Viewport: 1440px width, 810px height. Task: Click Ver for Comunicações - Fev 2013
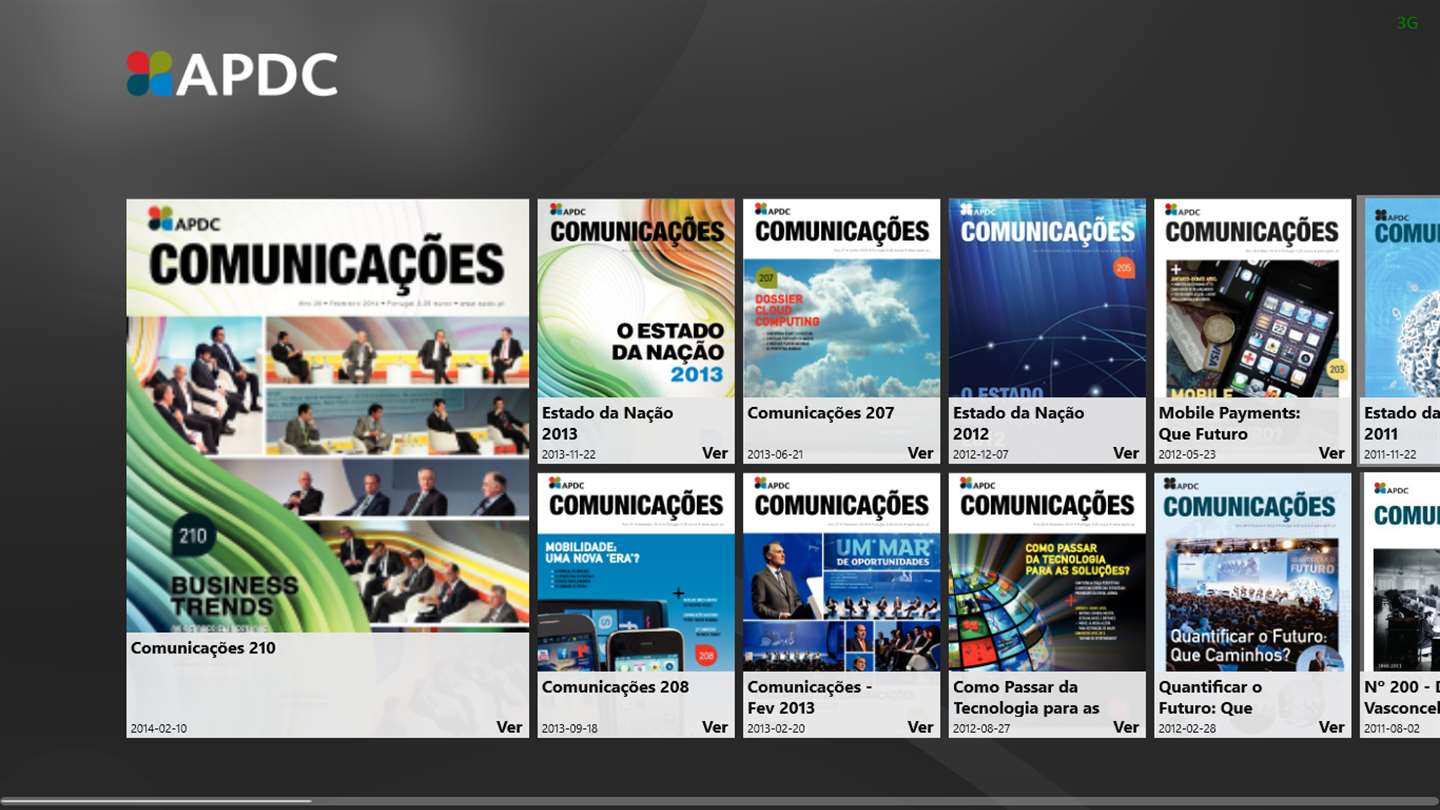[920, 727]
